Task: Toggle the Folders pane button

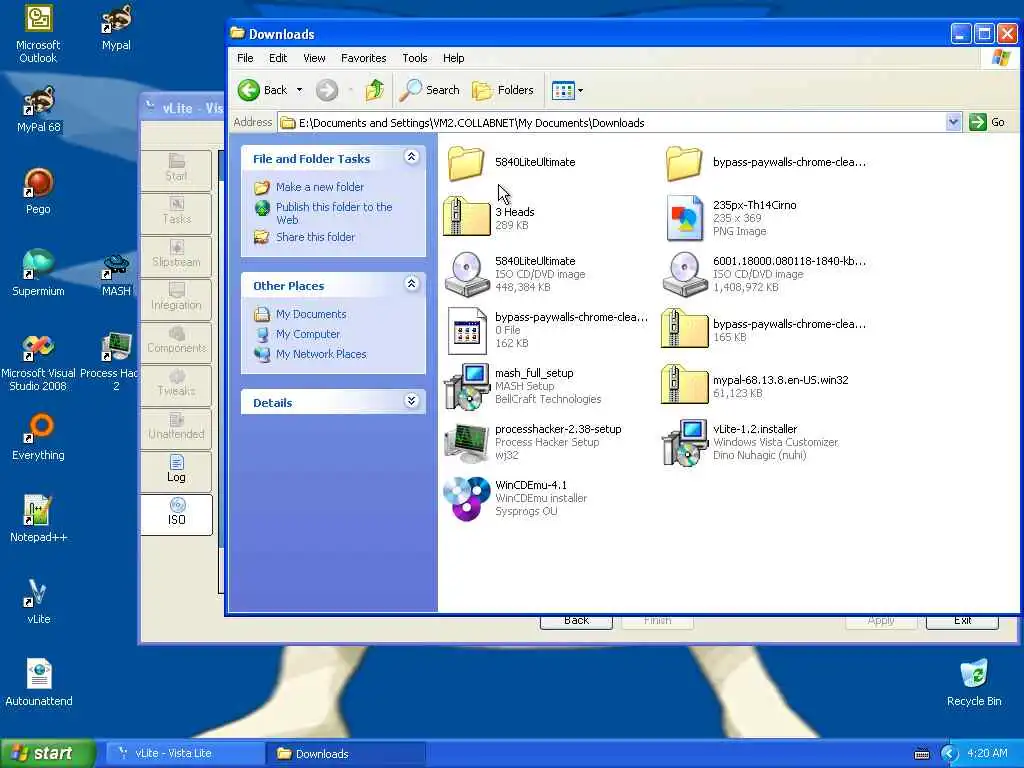Action: (503, 90)
